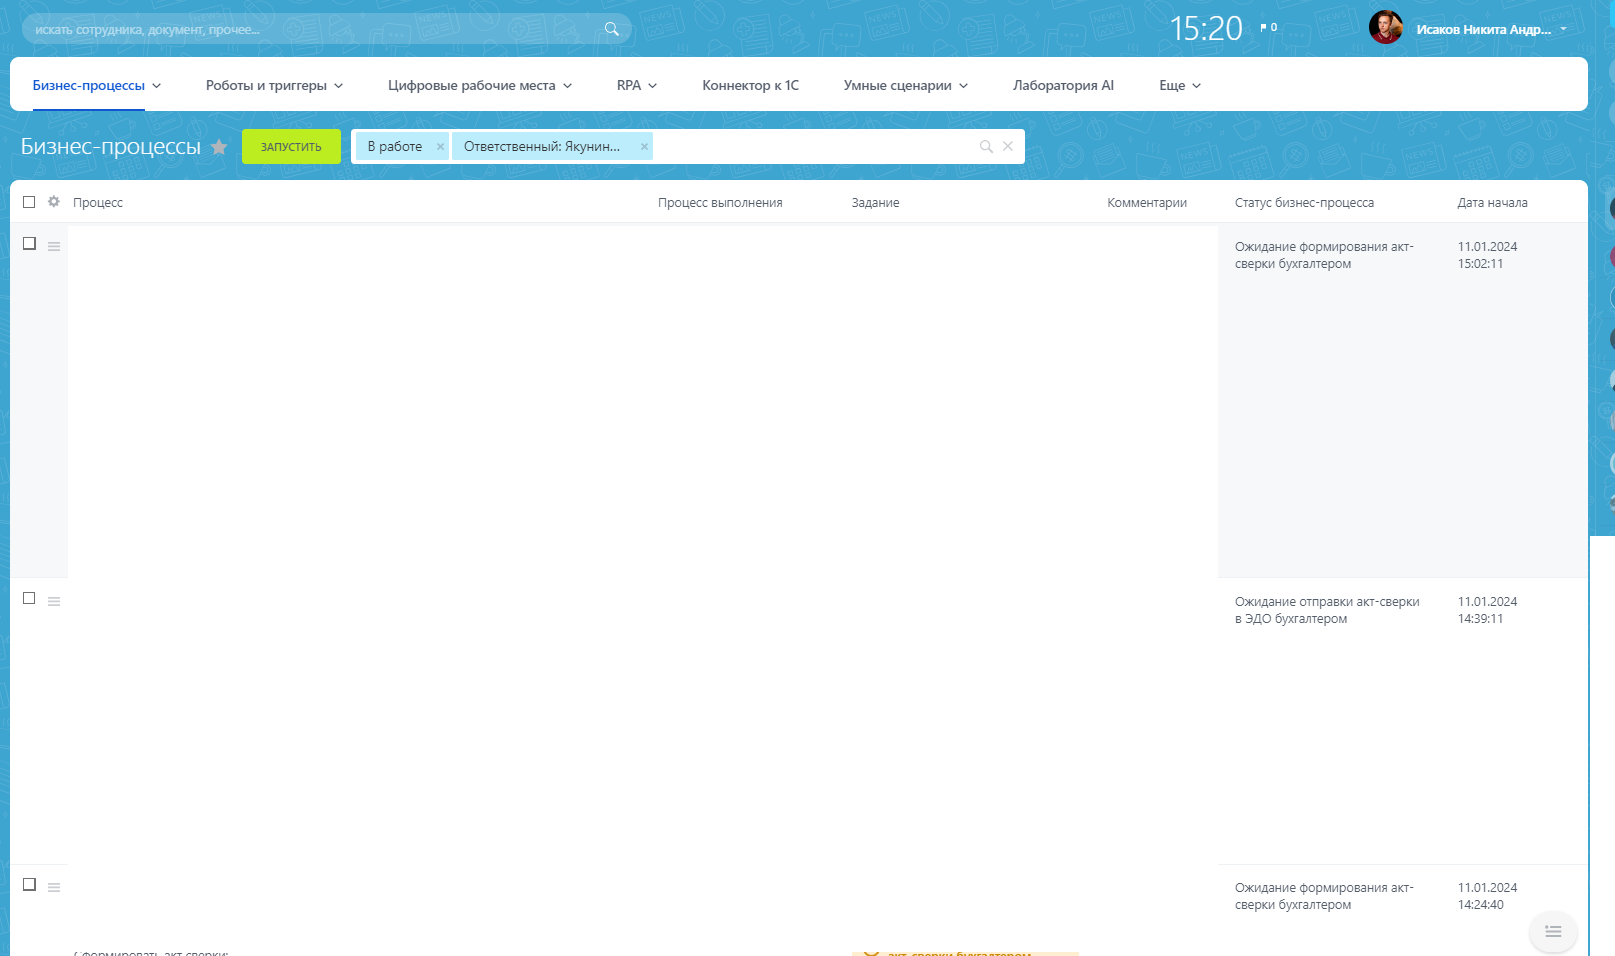Click user name Исаков Никита Андр...
This screenshot has width=1615, height=956.
[x=1484, y=29]
